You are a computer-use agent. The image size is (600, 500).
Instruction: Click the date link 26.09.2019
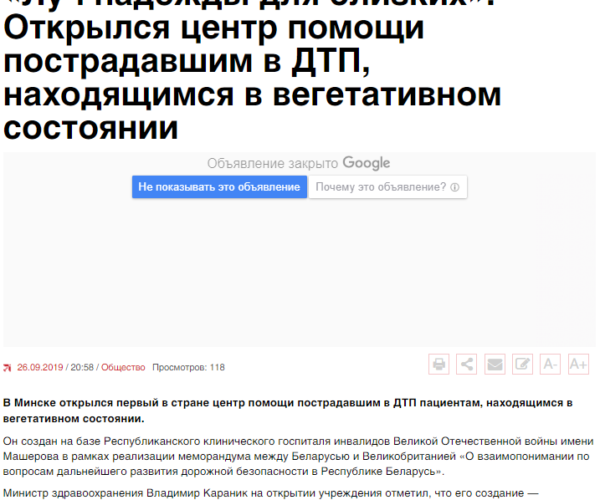pyautogui.click(x=40, y=367)
